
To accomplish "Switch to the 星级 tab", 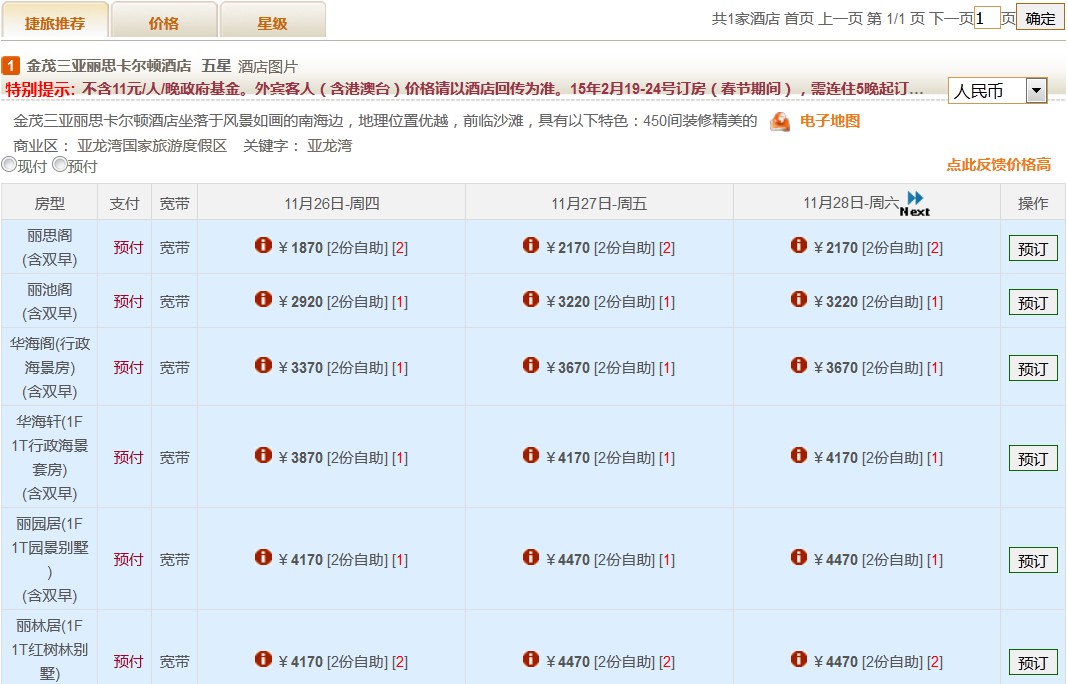I will coord(272,22).
